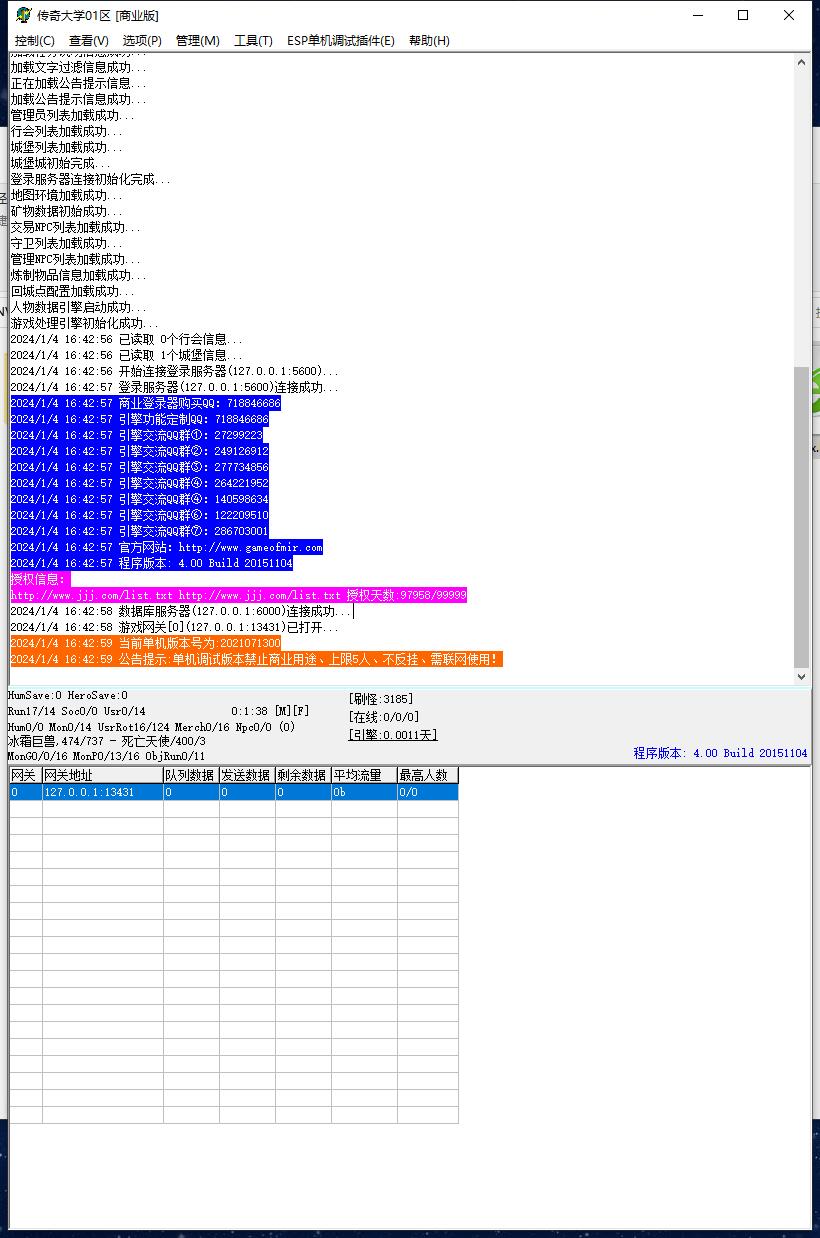820x1238 pixels.
Task: Click the 网关 column header
Action: pyautogui.click(x=26, y=775)
